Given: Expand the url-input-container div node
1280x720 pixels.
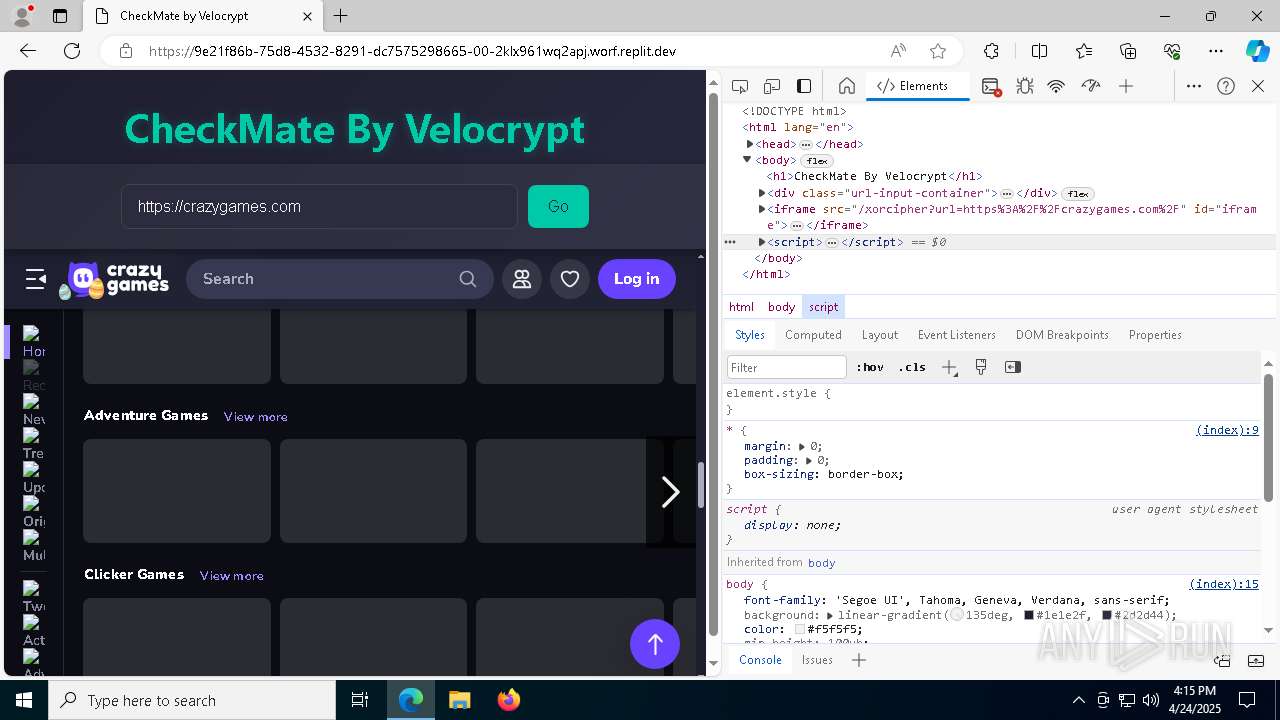Looking at the screenshot, I should (x=762, y=193).
